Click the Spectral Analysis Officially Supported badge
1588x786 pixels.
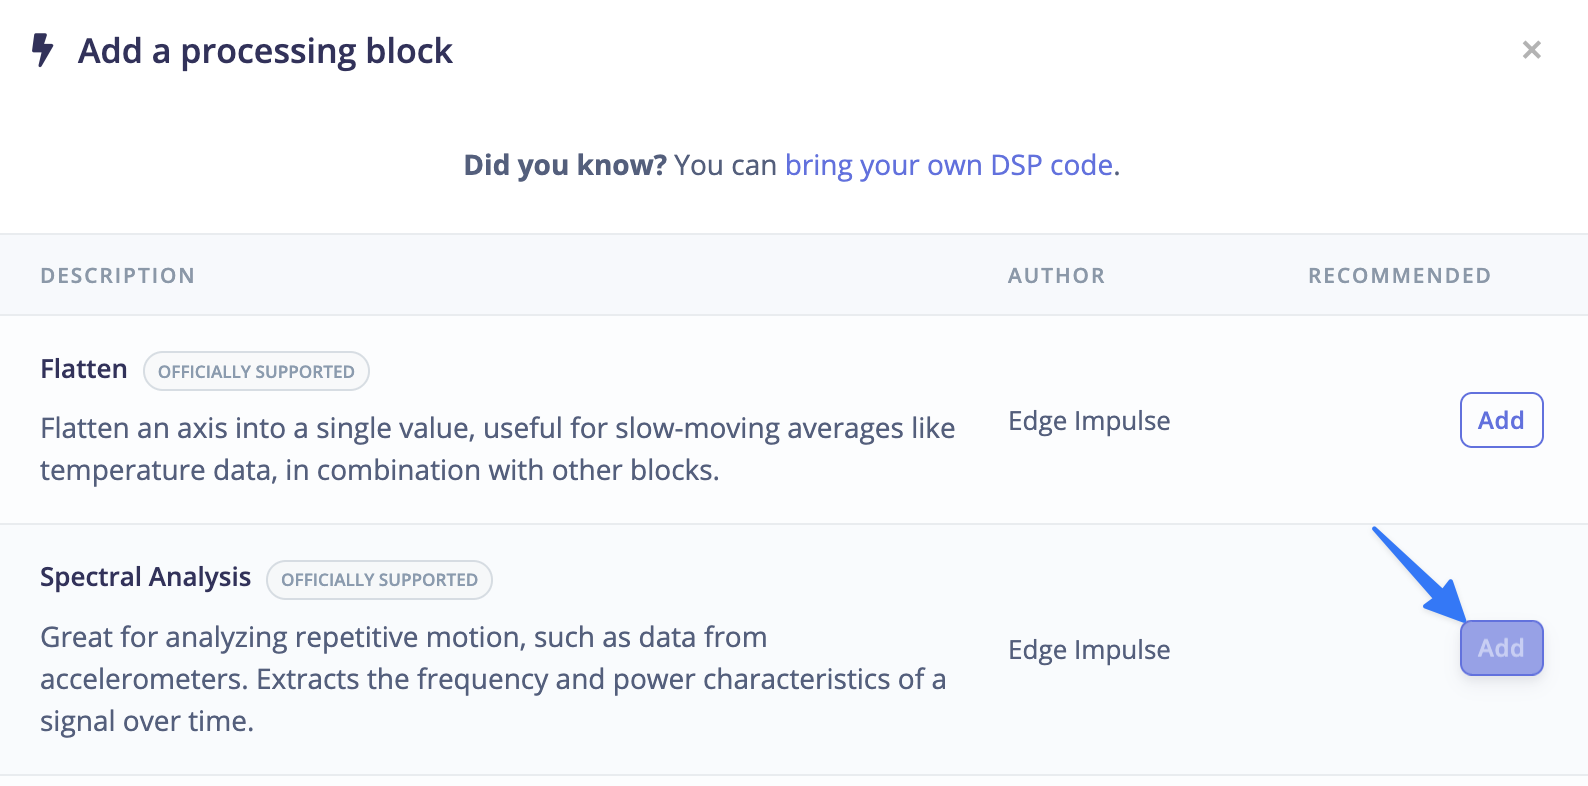(379, 580)
